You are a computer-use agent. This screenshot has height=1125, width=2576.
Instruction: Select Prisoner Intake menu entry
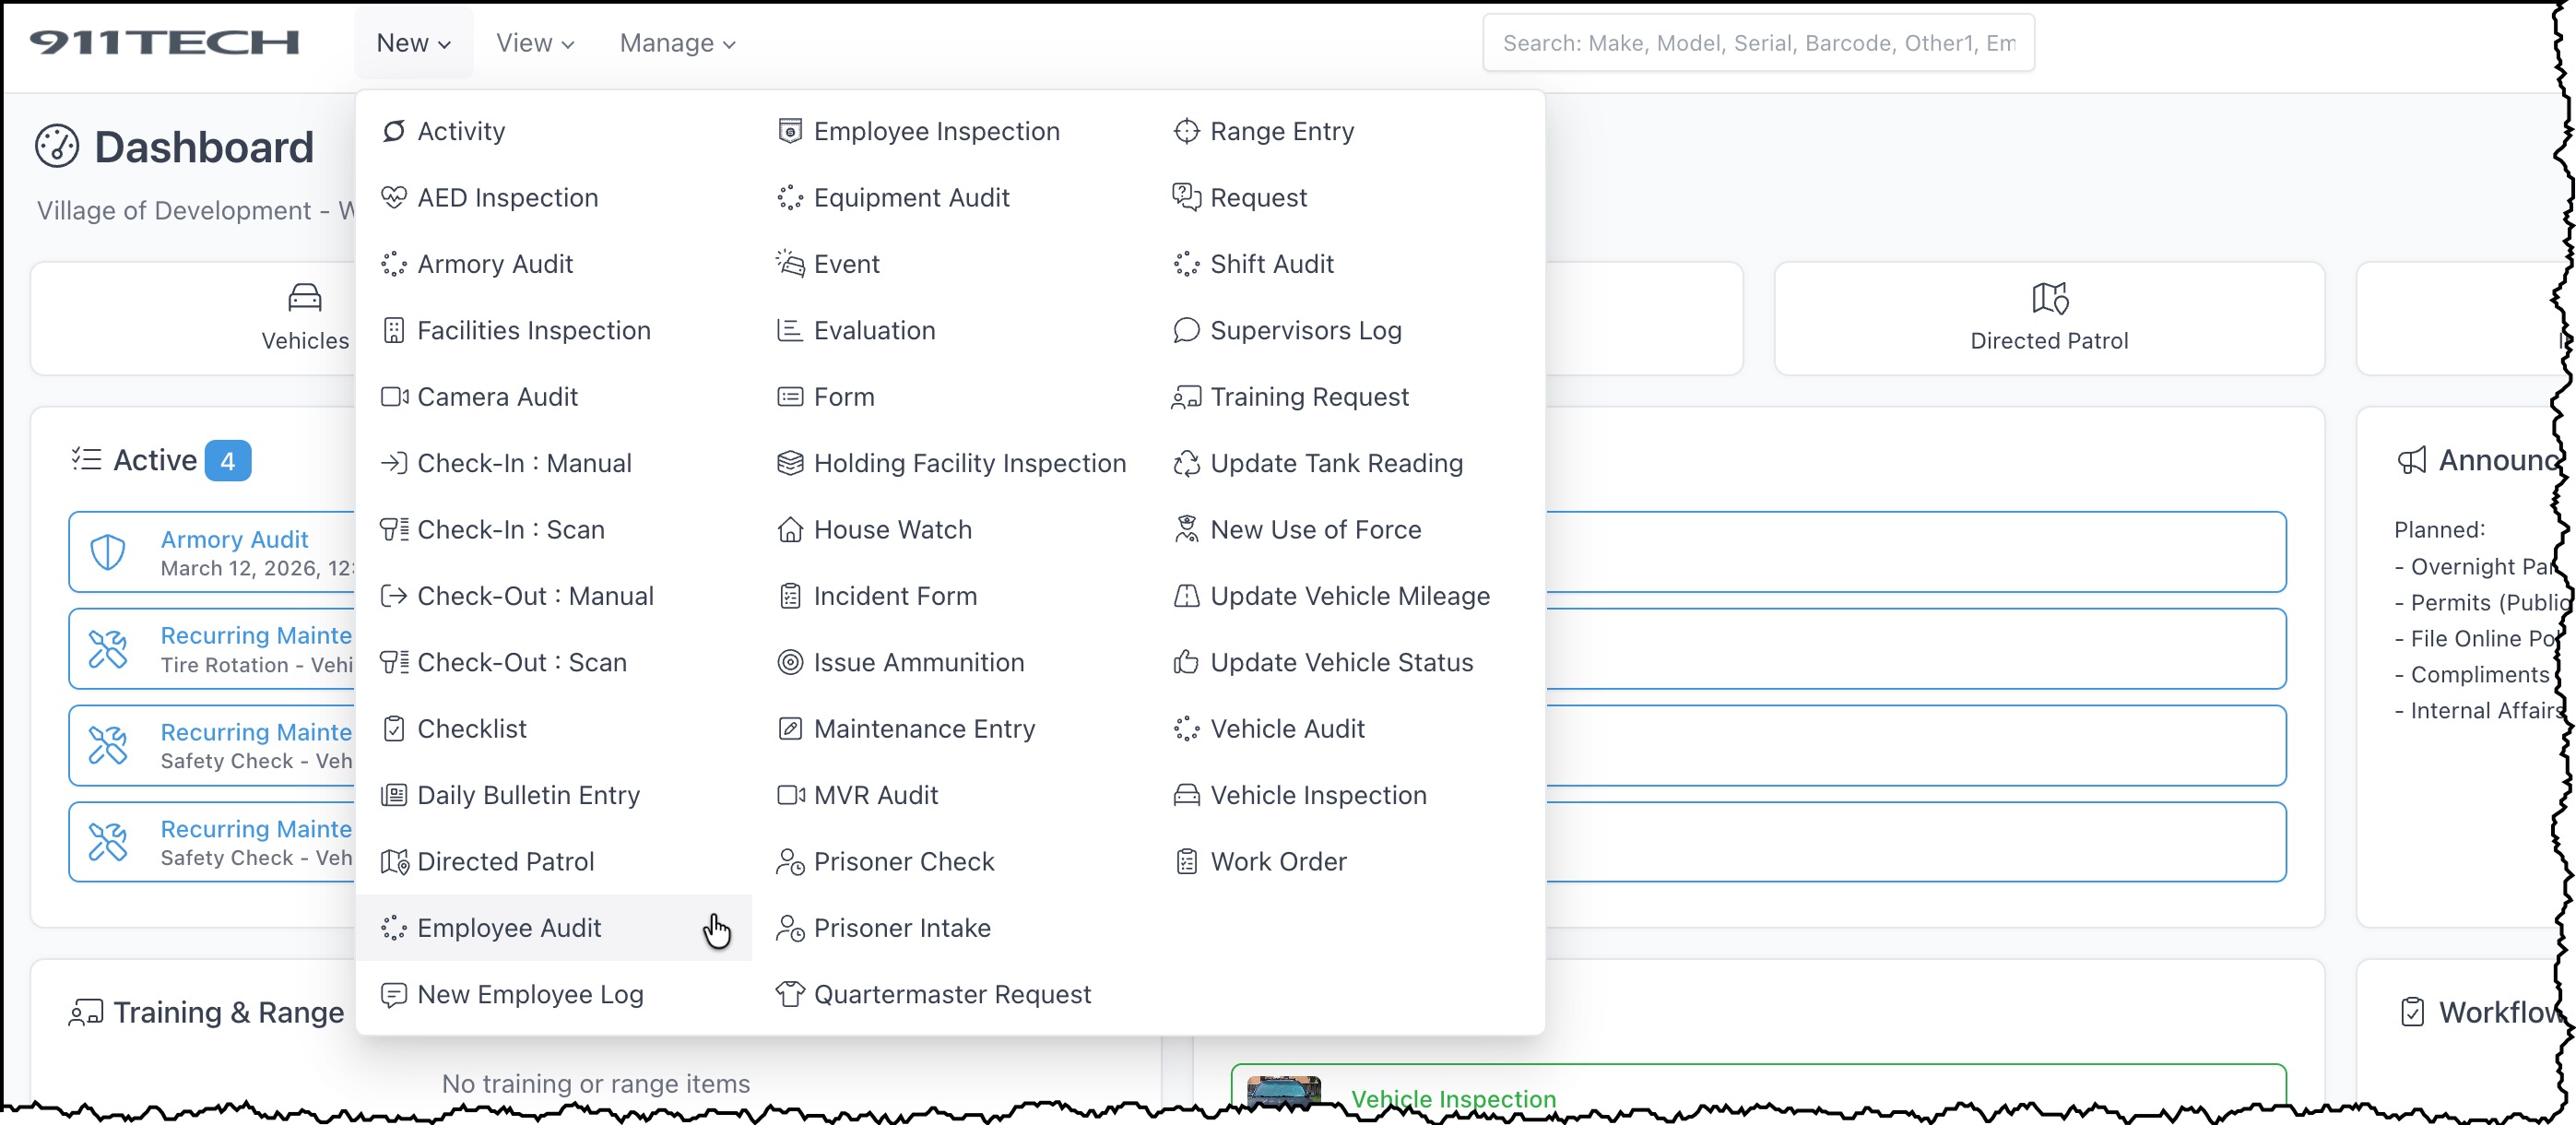tap(902, 928)
